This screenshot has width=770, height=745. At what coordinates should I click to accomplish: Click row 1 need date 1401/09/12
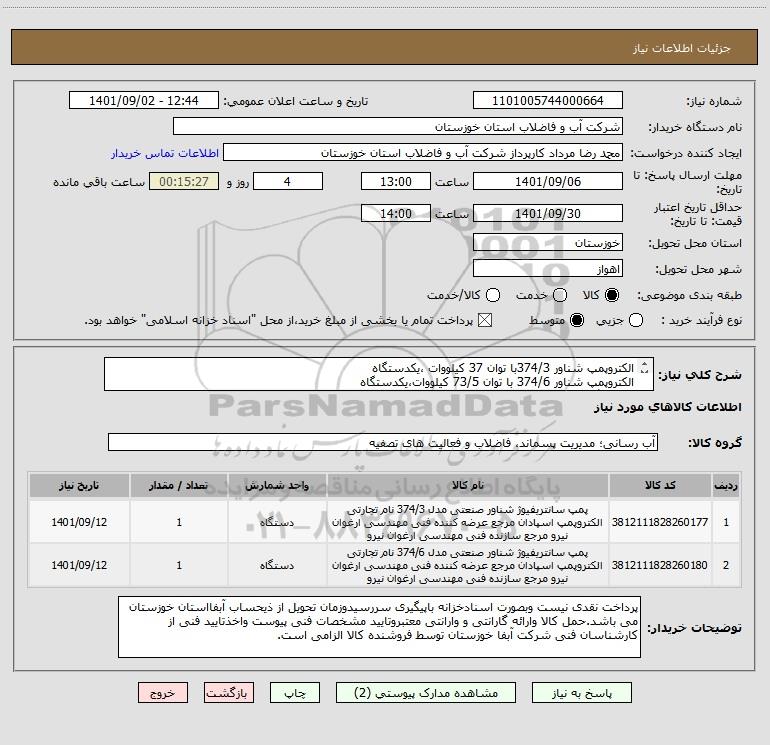tap(79, 522)
